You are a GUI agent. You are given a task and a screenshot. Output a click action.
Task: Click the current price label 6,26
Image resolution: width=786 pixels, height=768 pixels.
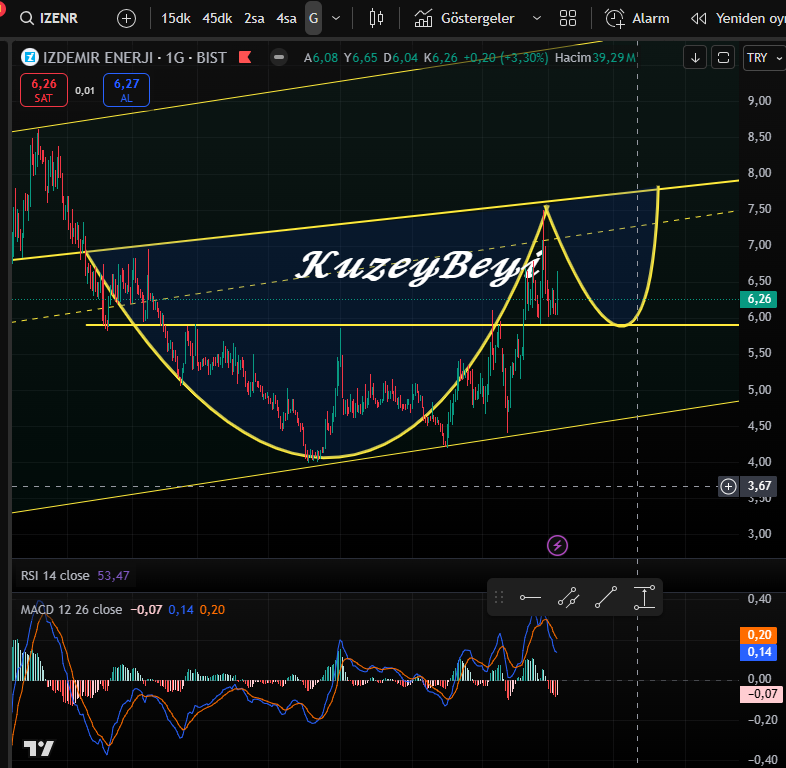click(758, 299)
